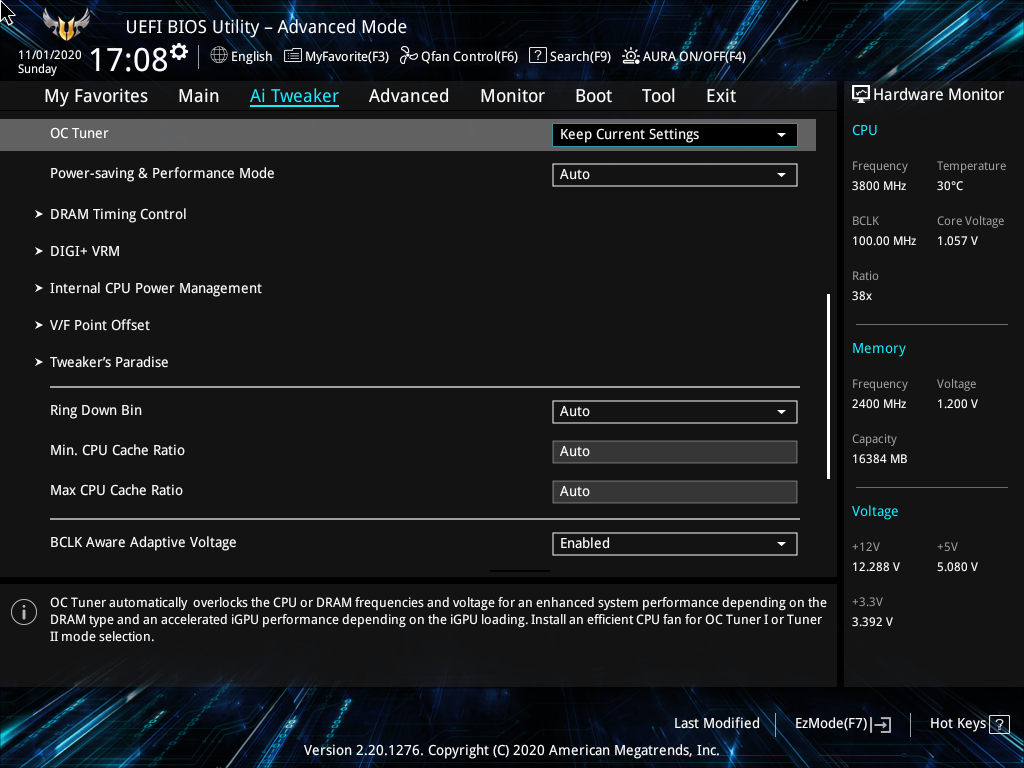1024x768 pixels.
Task: Click the CPU Temperature 30°C value
Action: 950,186
